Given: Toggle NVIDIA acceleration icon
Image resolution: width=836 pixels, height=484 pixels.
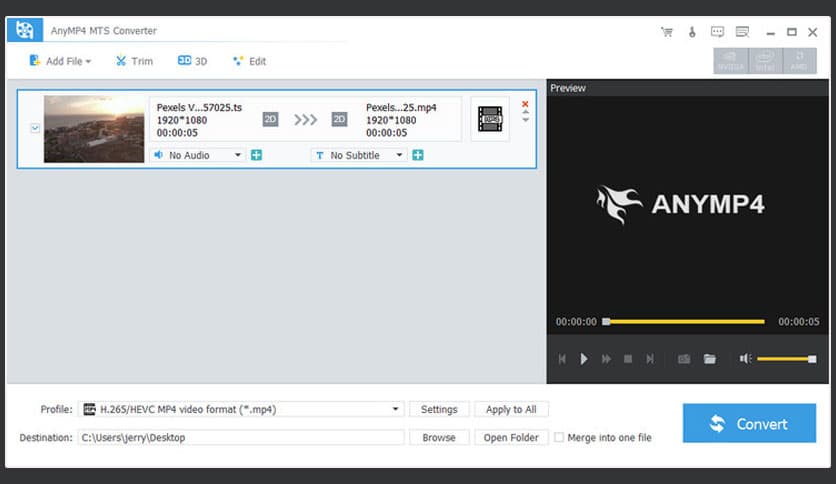Looking at the screenshot, I should coord(731,61).
